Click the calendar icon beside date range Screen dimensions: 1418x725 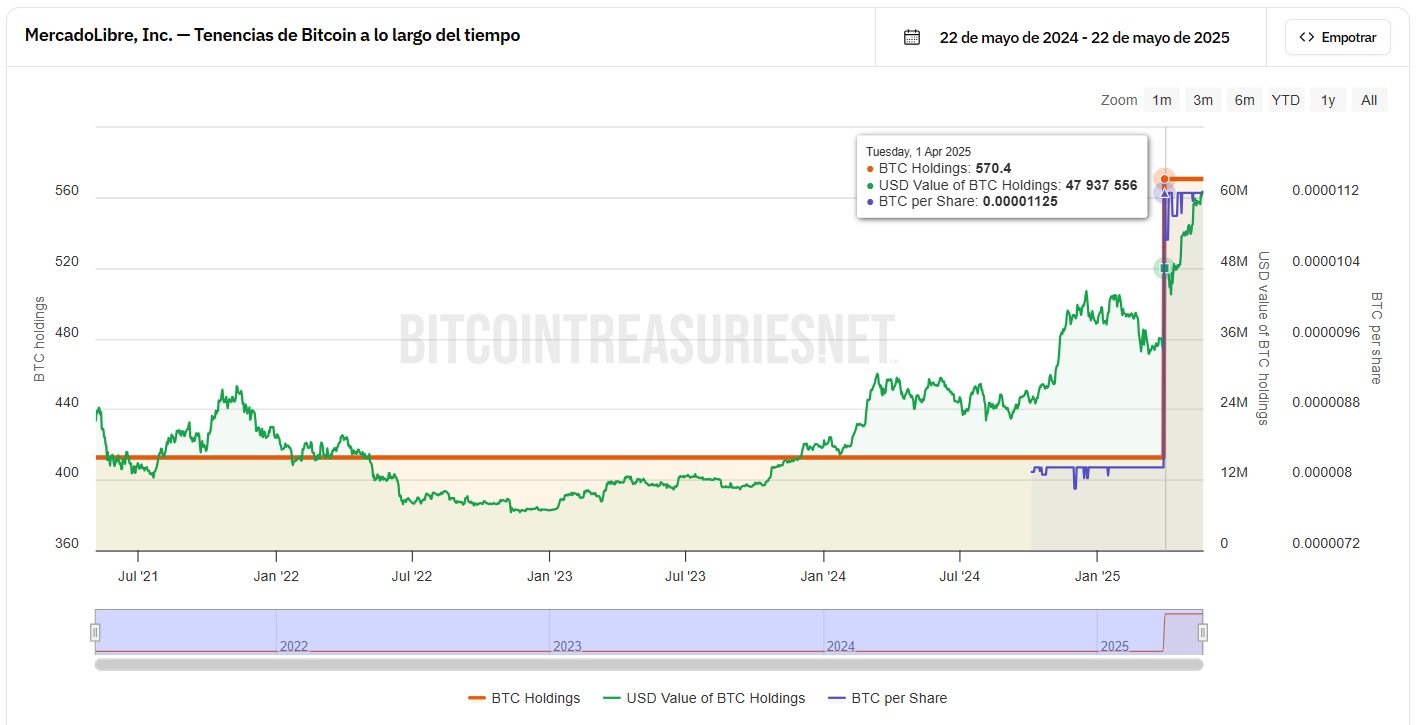(x=911, y=37)
